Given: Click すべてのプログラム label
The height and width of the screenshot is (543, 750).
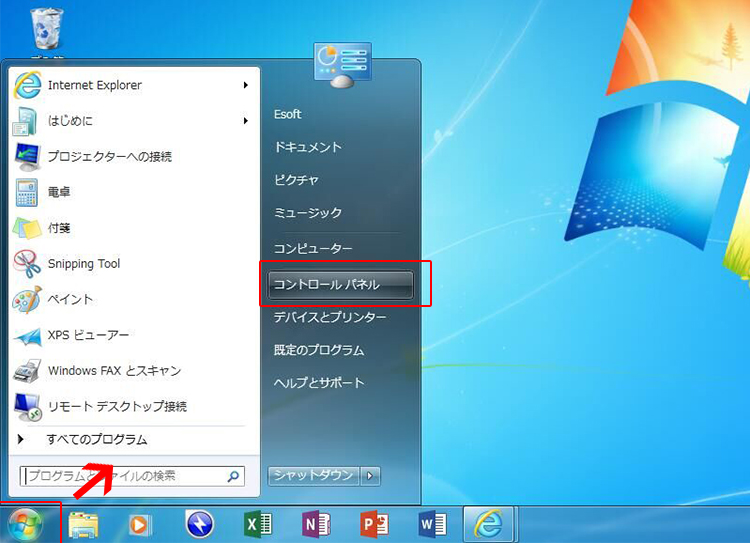Looking at the screenshot, I should 97,439.
